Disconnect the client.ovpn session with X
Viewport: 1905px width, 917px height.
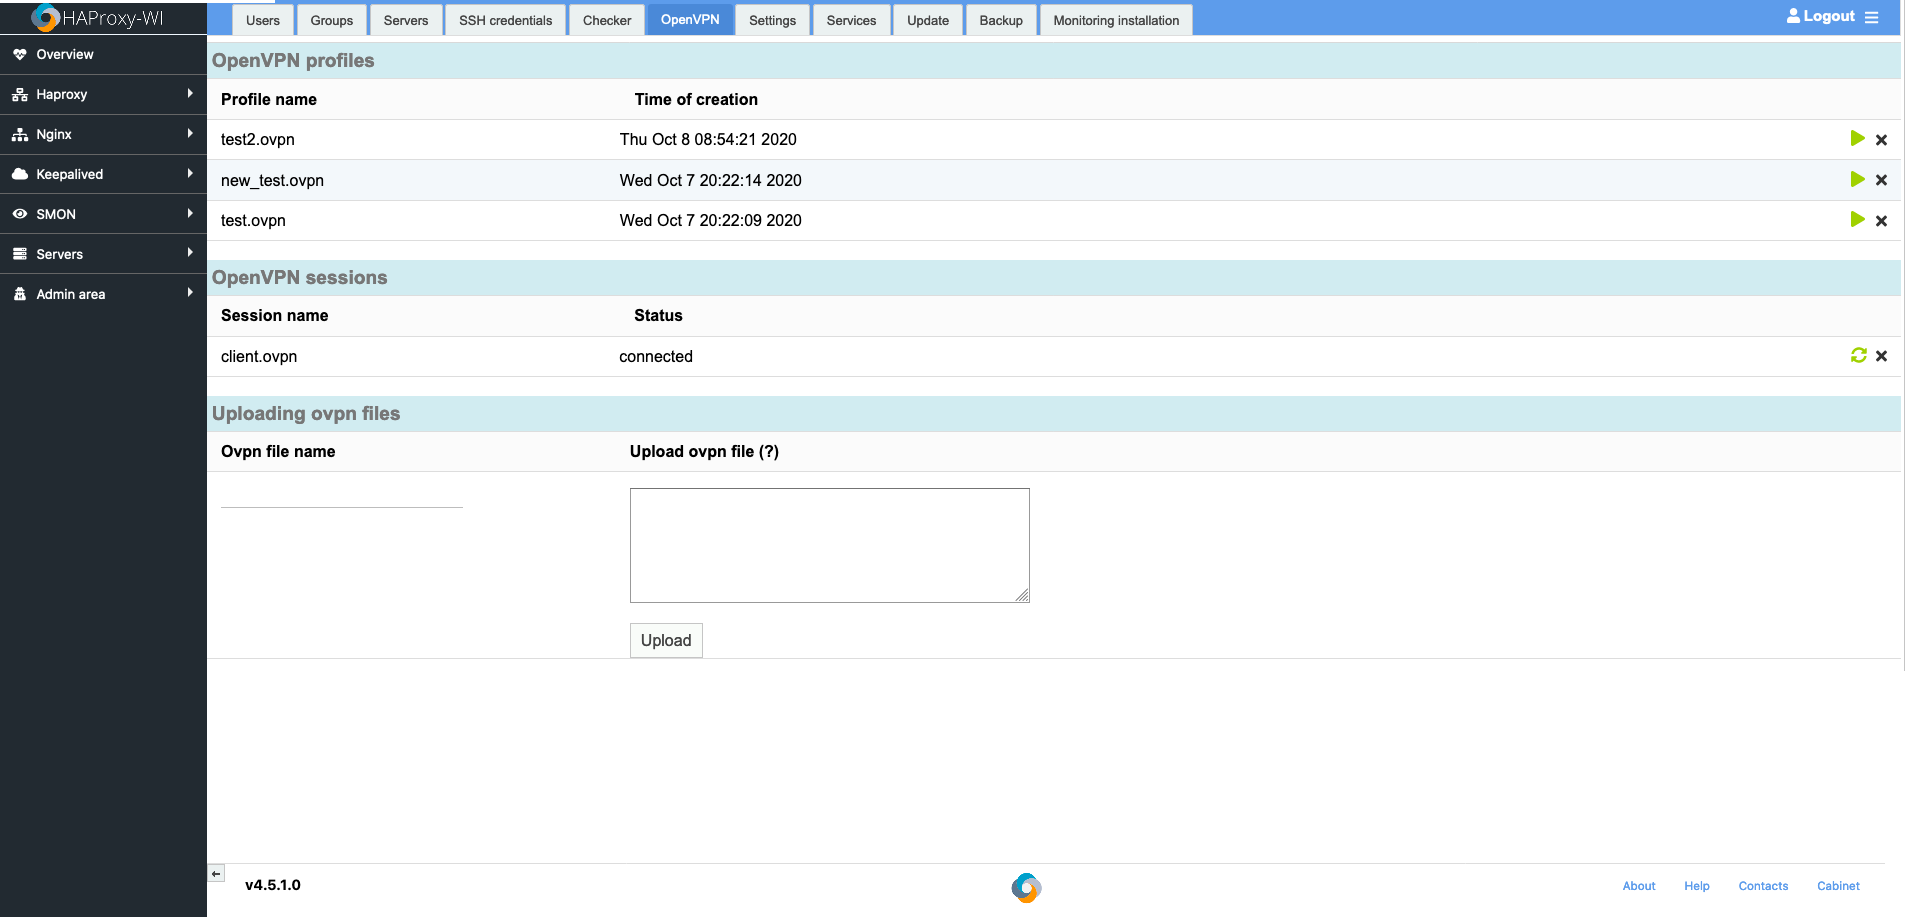[x=1881, y=356]
